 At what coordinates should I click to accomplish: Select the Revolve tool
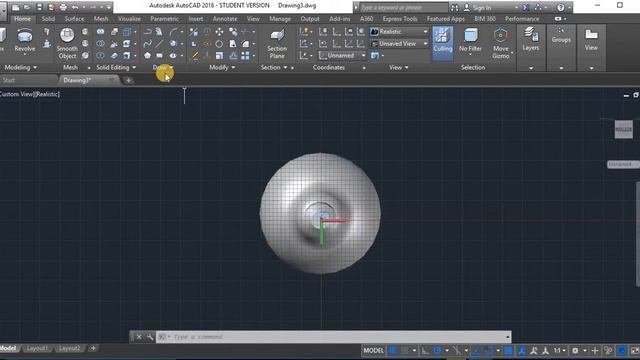click(x=24, y=40)
